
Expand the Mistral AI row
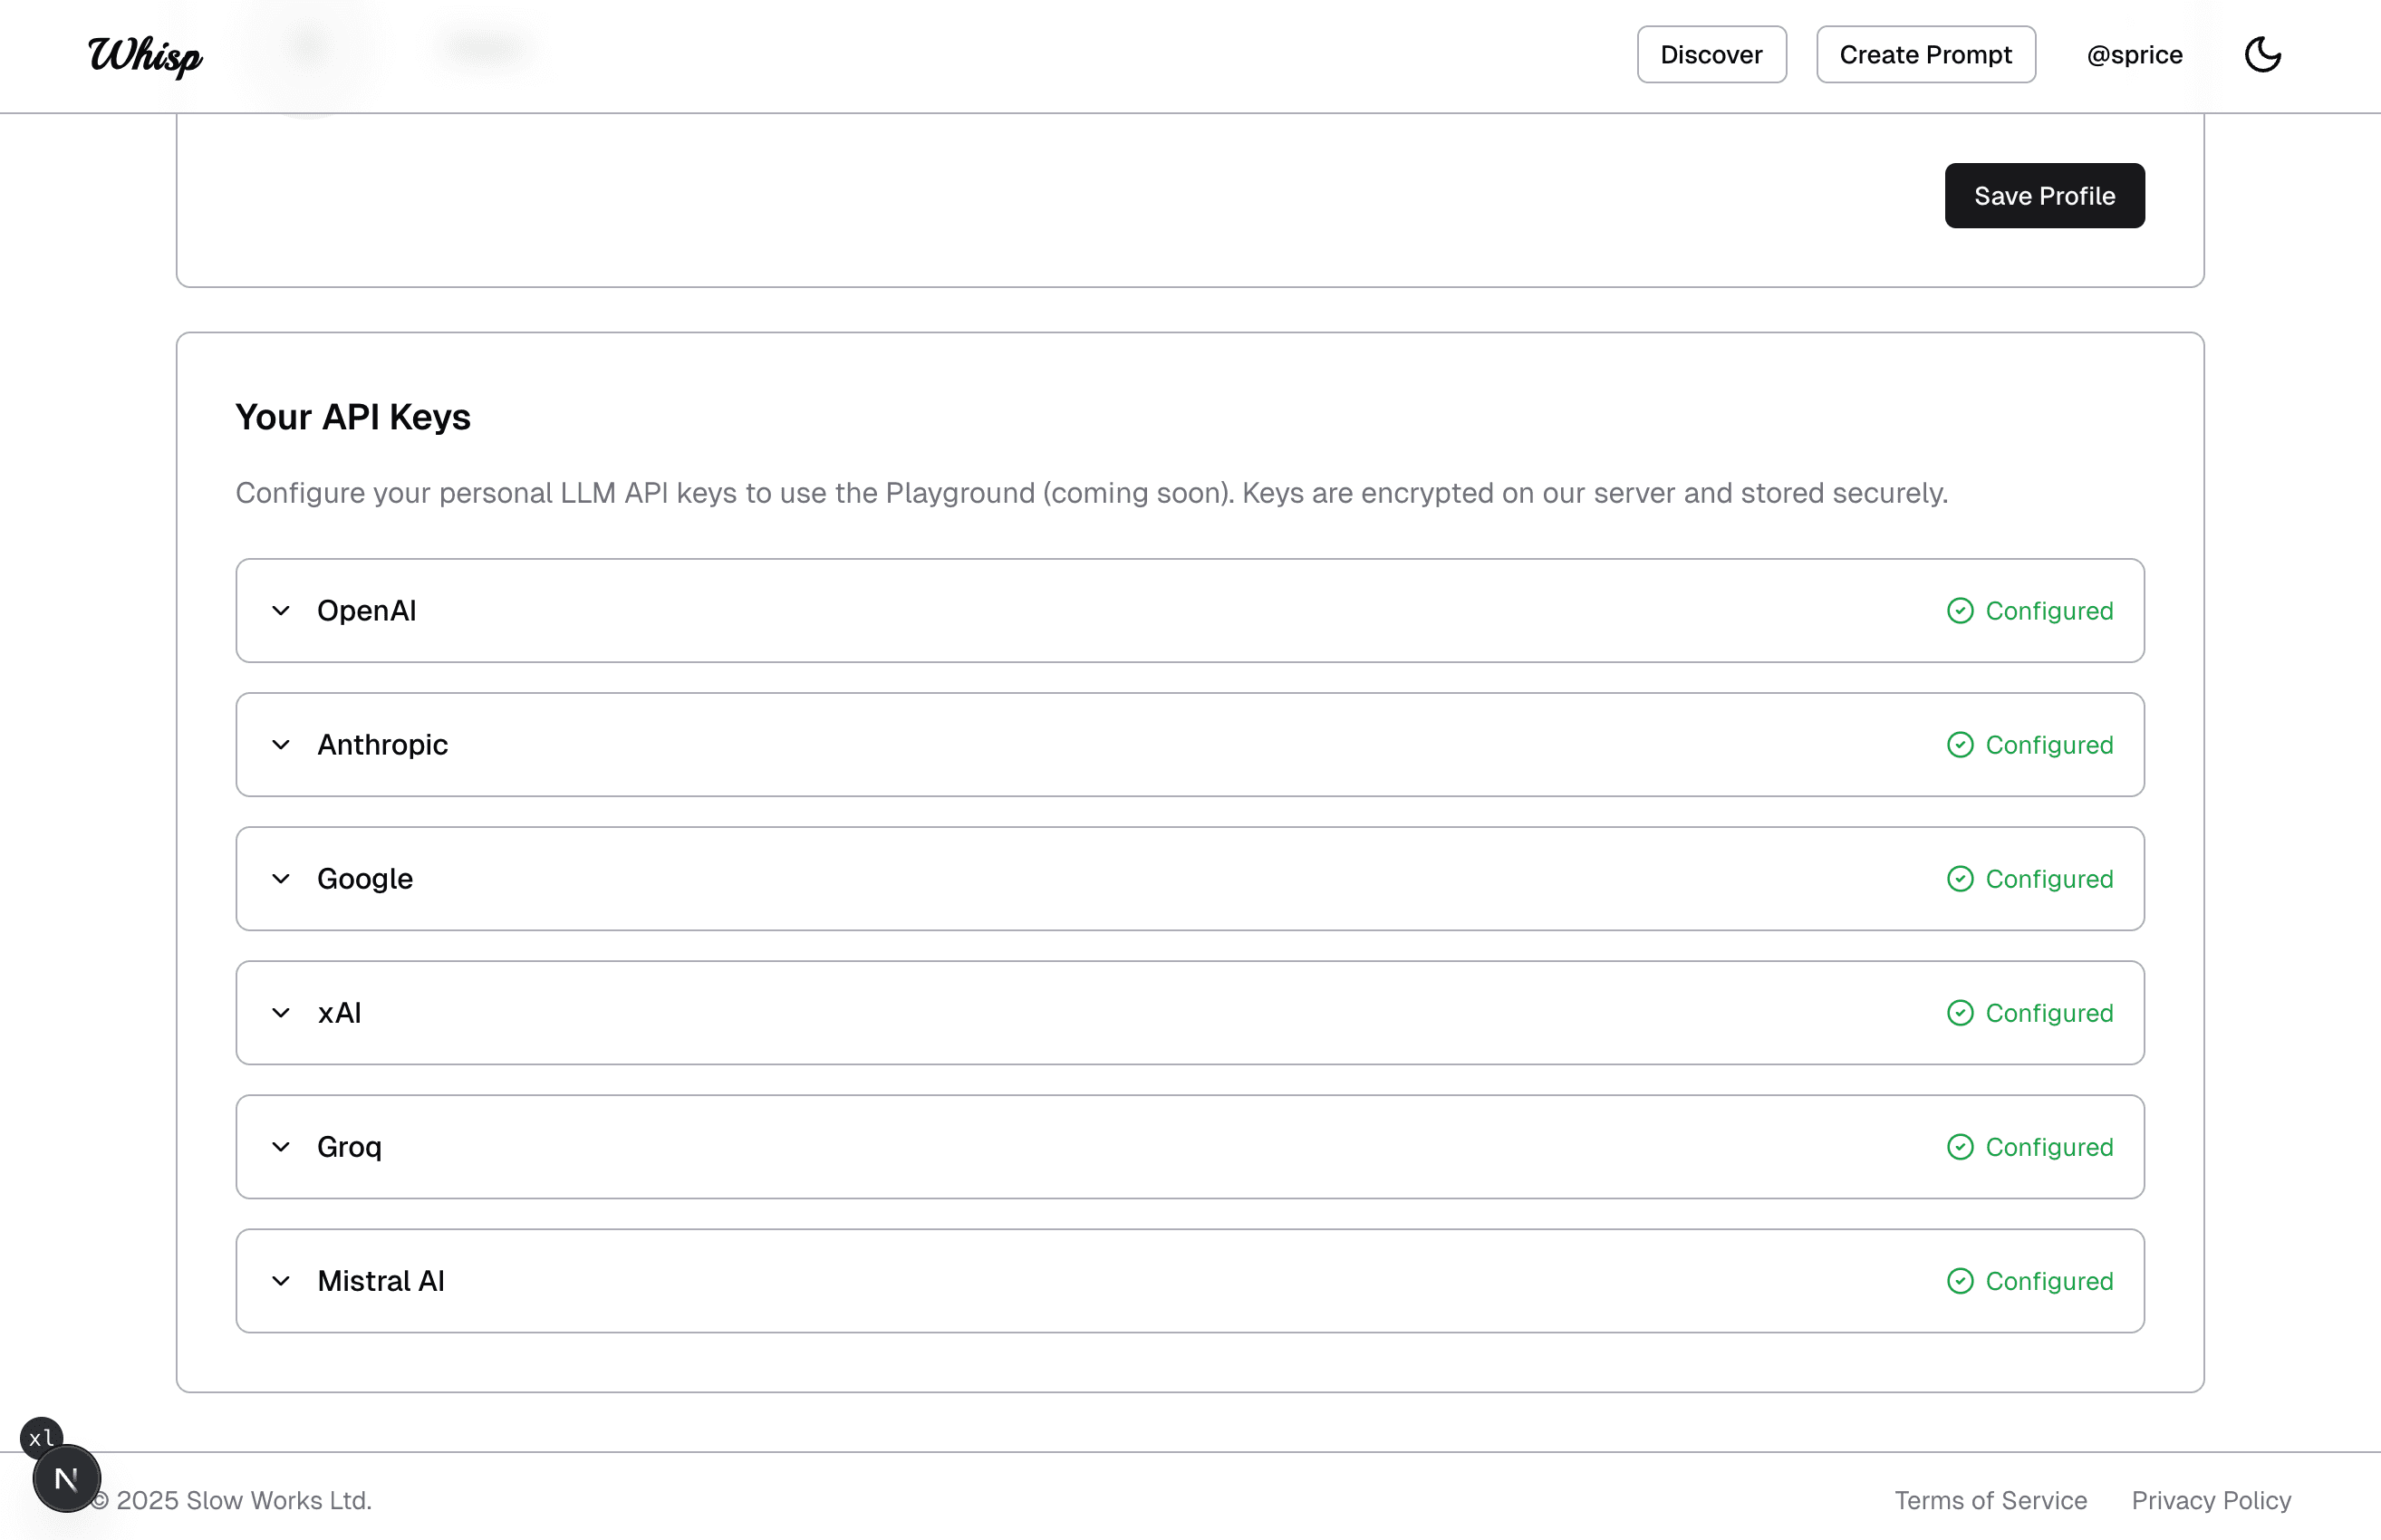[x=281, y=1281]
